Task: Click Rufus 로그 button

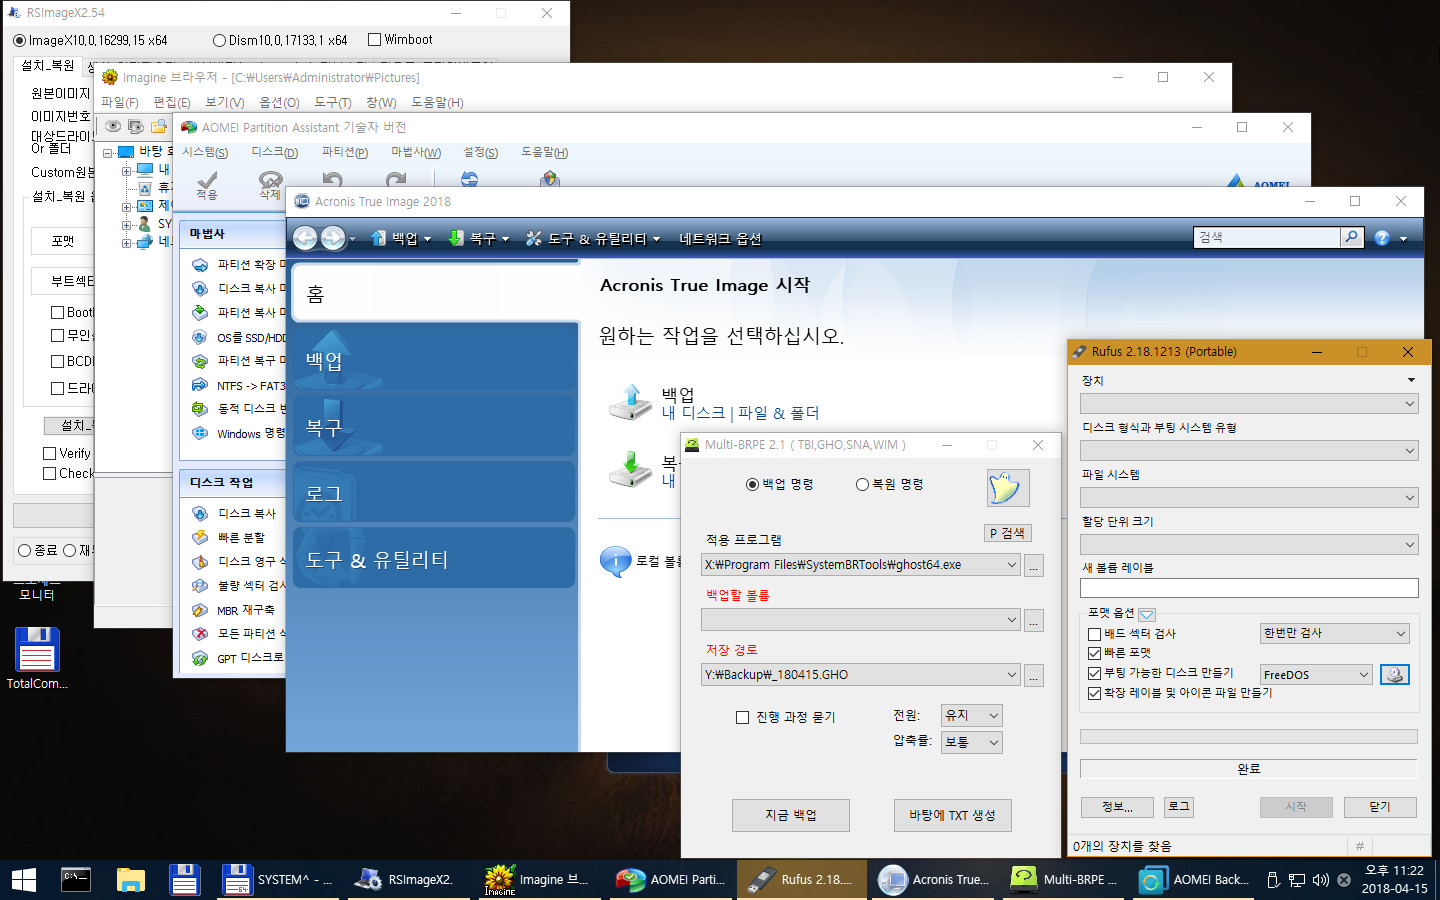Action: pos(1180,807)
